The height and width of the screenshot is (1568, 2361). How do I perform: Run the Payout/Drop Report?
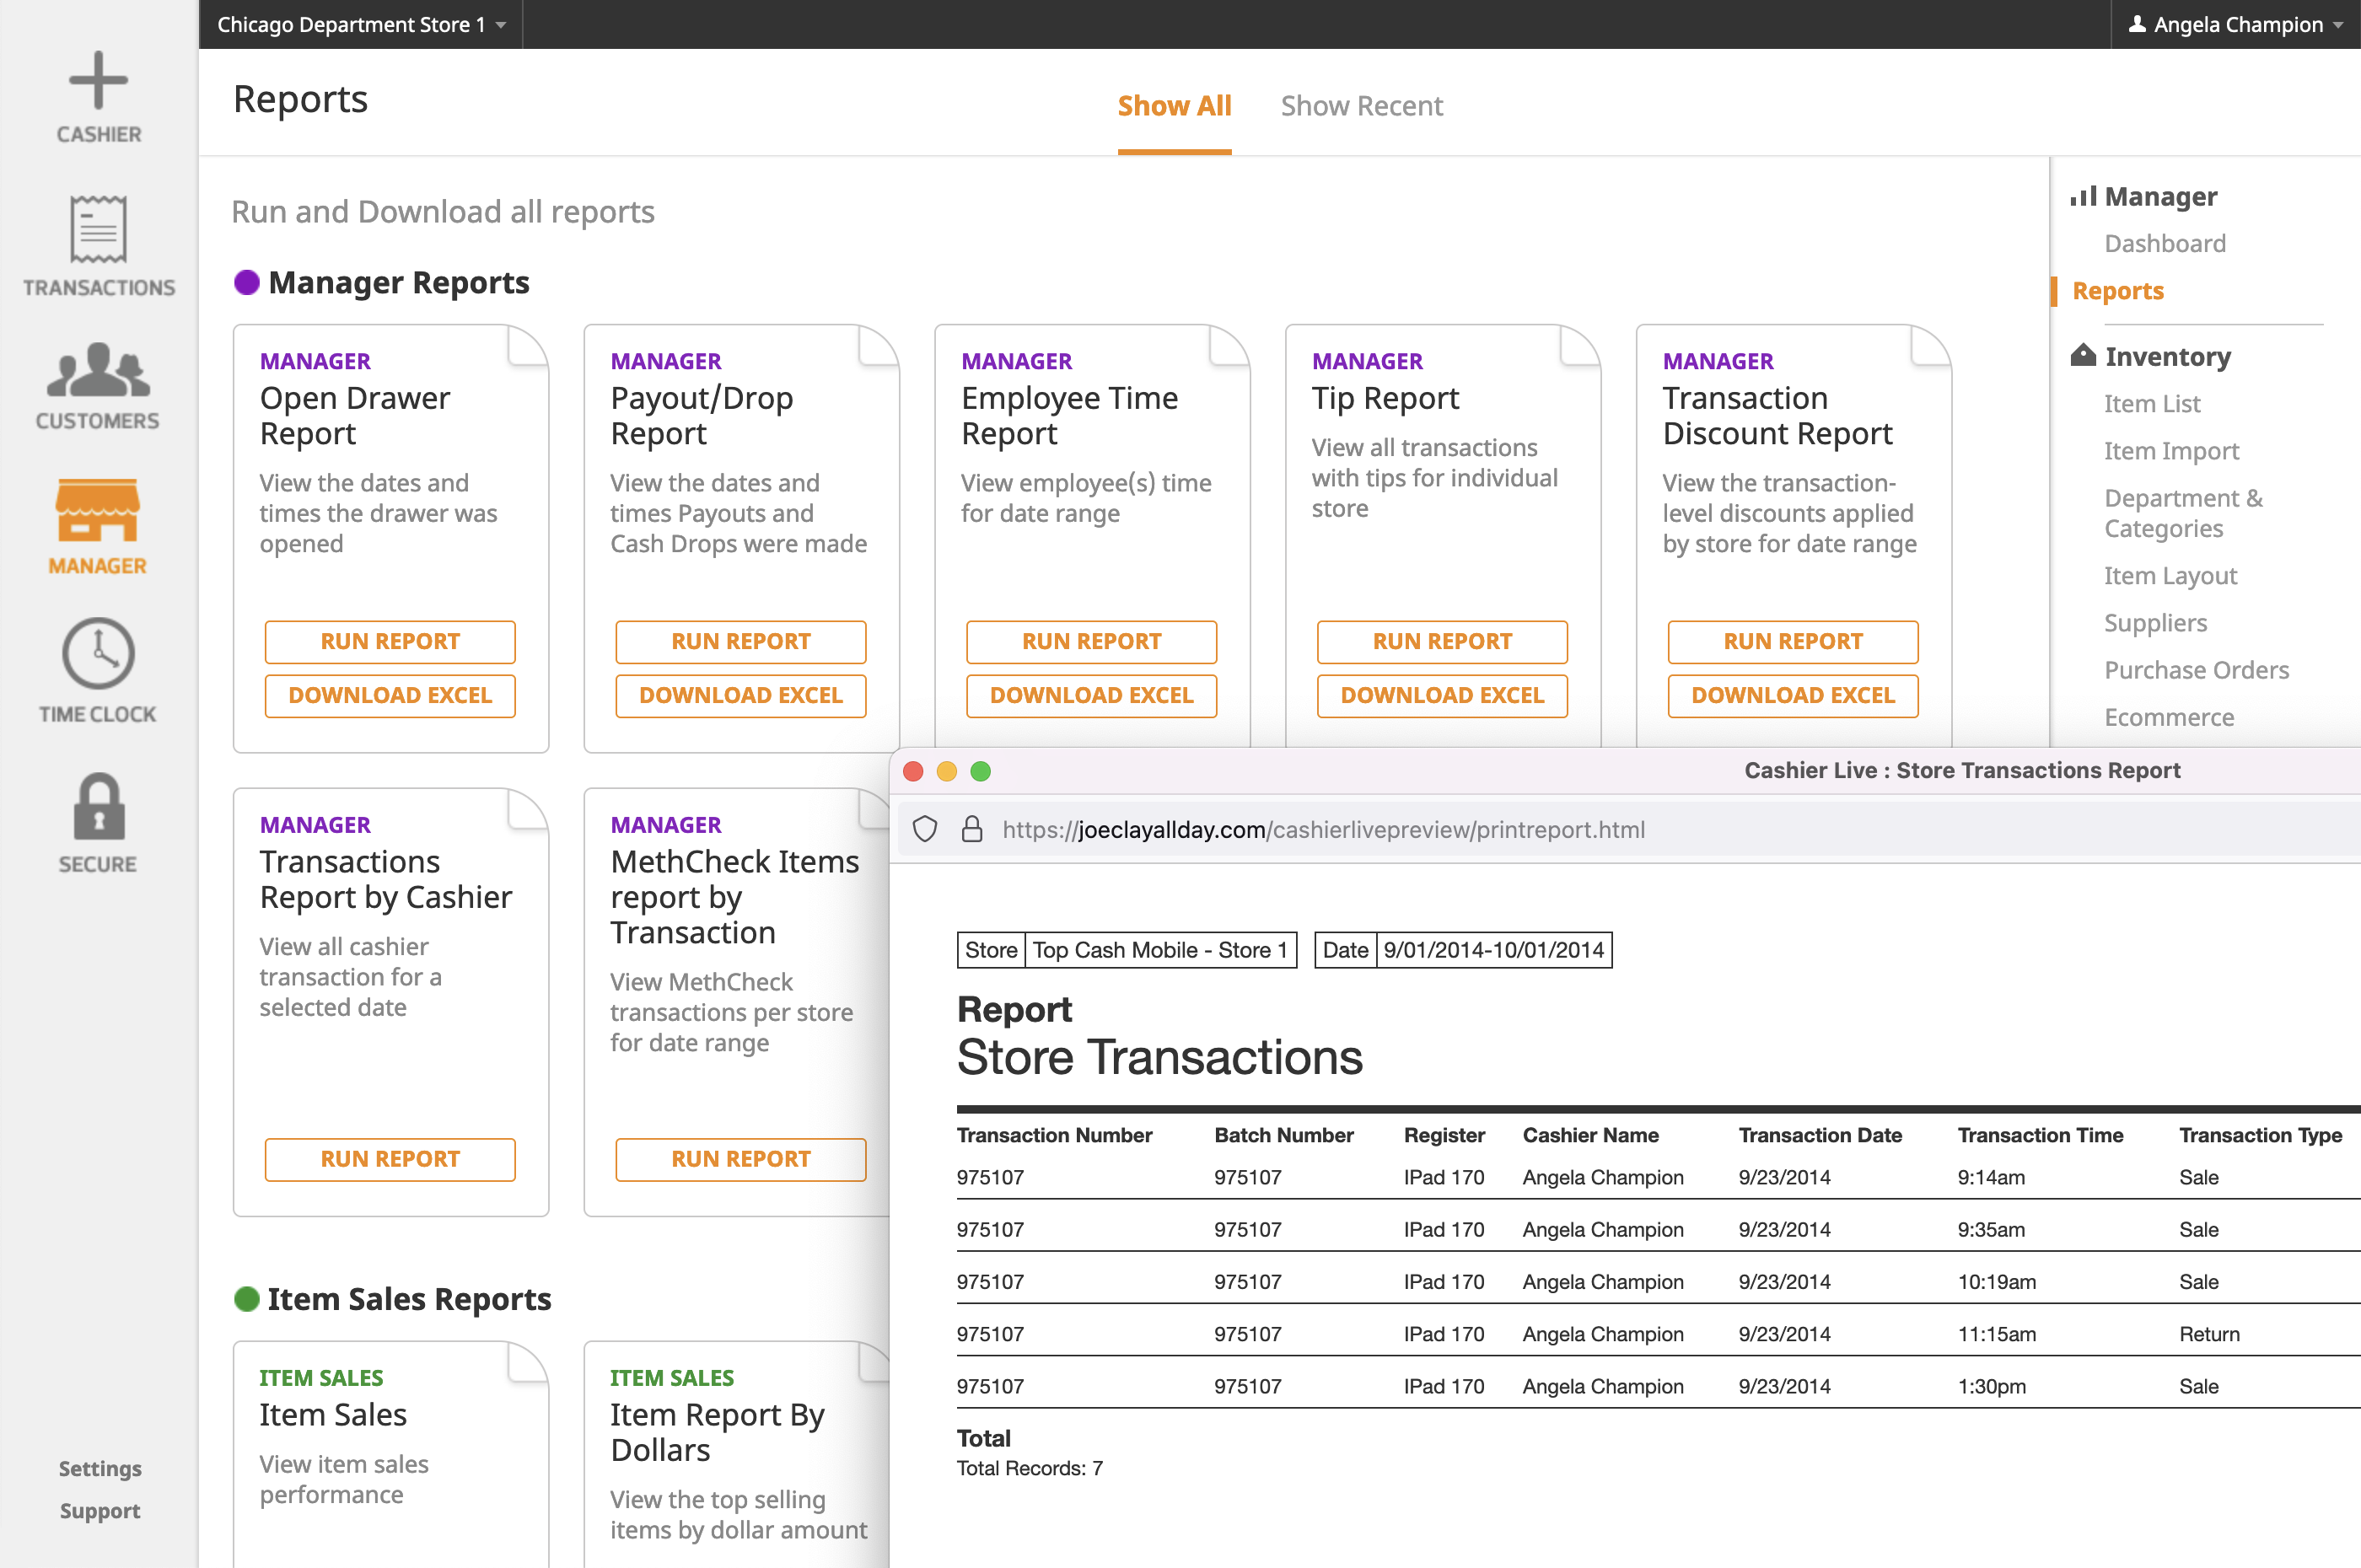click(x=741, y=641)
